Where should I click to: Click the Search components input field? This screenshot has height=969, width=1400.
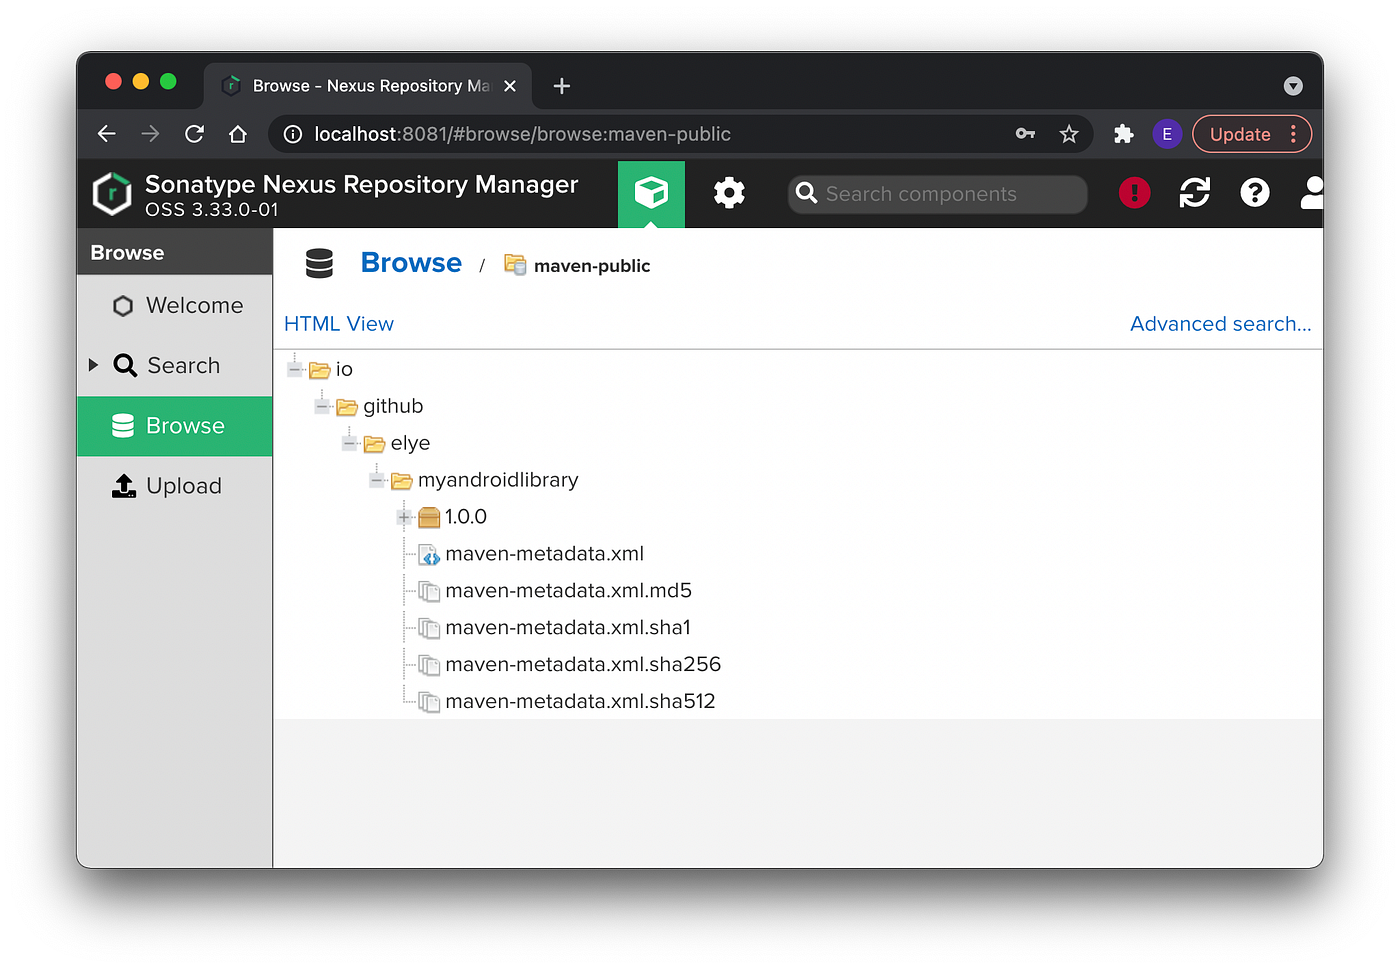(936, 193)
